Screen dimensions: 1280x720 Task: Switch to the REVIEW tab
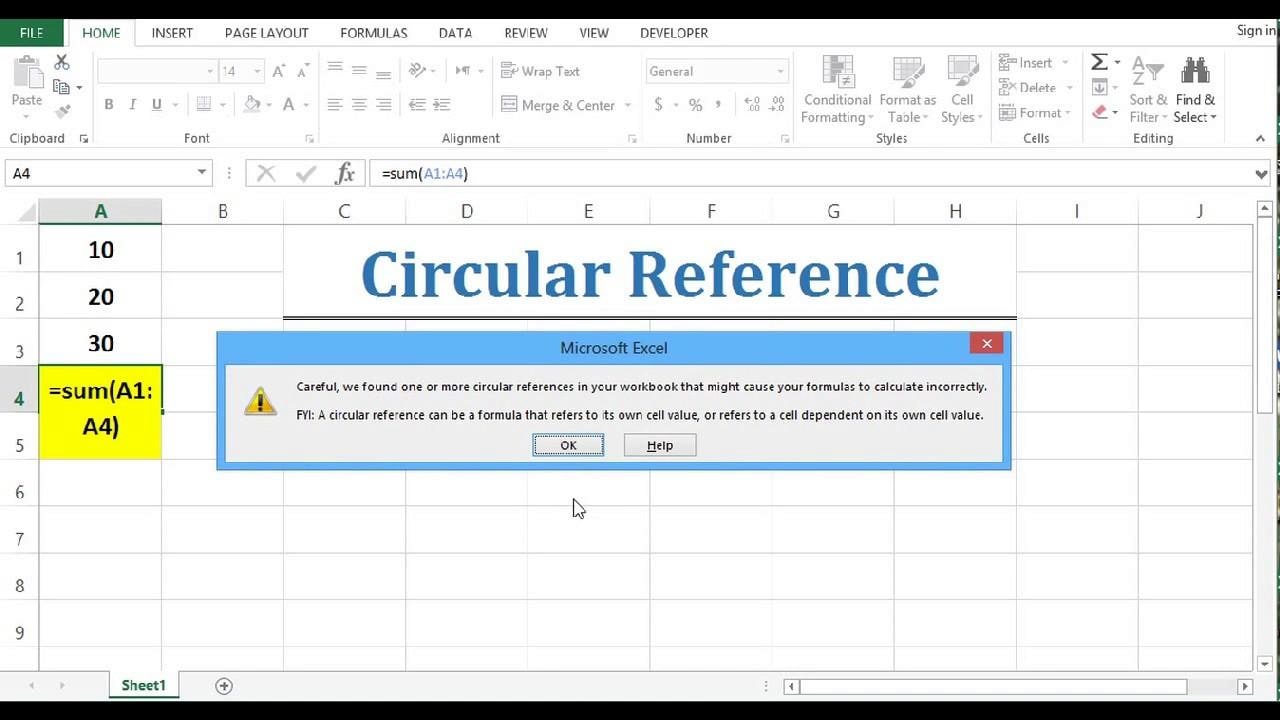pos(526,32)
